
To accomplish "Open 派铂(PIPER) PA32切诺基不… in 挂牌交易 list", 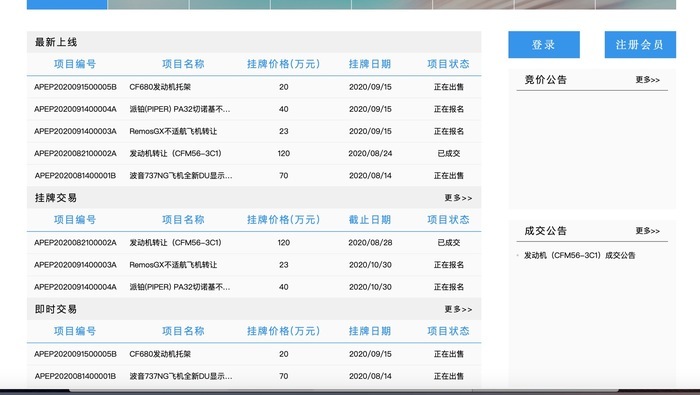I will pos(180,287).
